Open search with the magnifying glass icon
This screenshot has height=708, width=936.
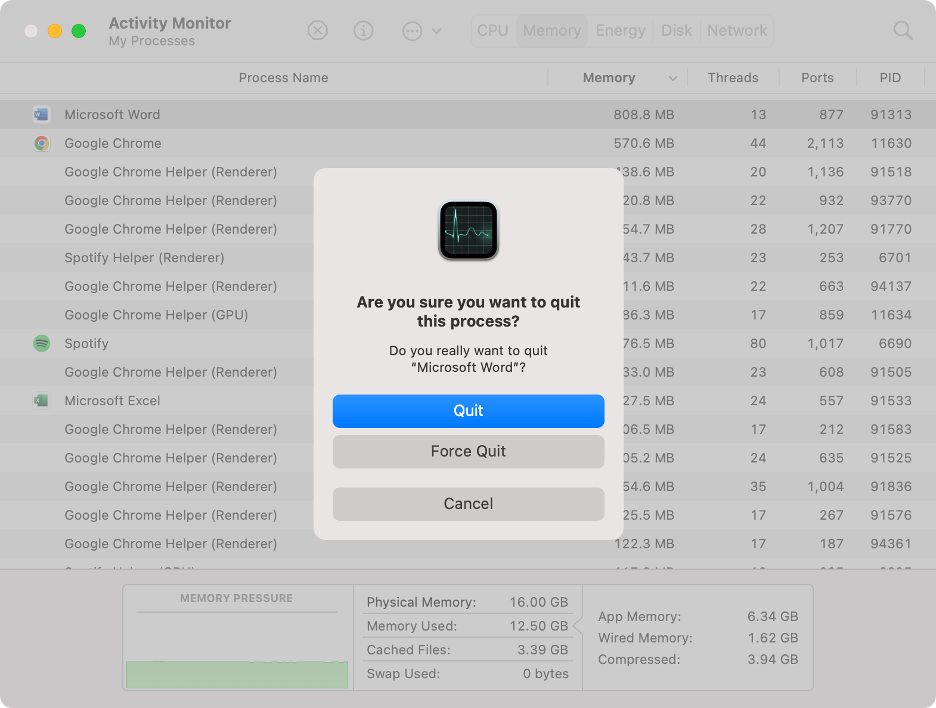[901, 30]
